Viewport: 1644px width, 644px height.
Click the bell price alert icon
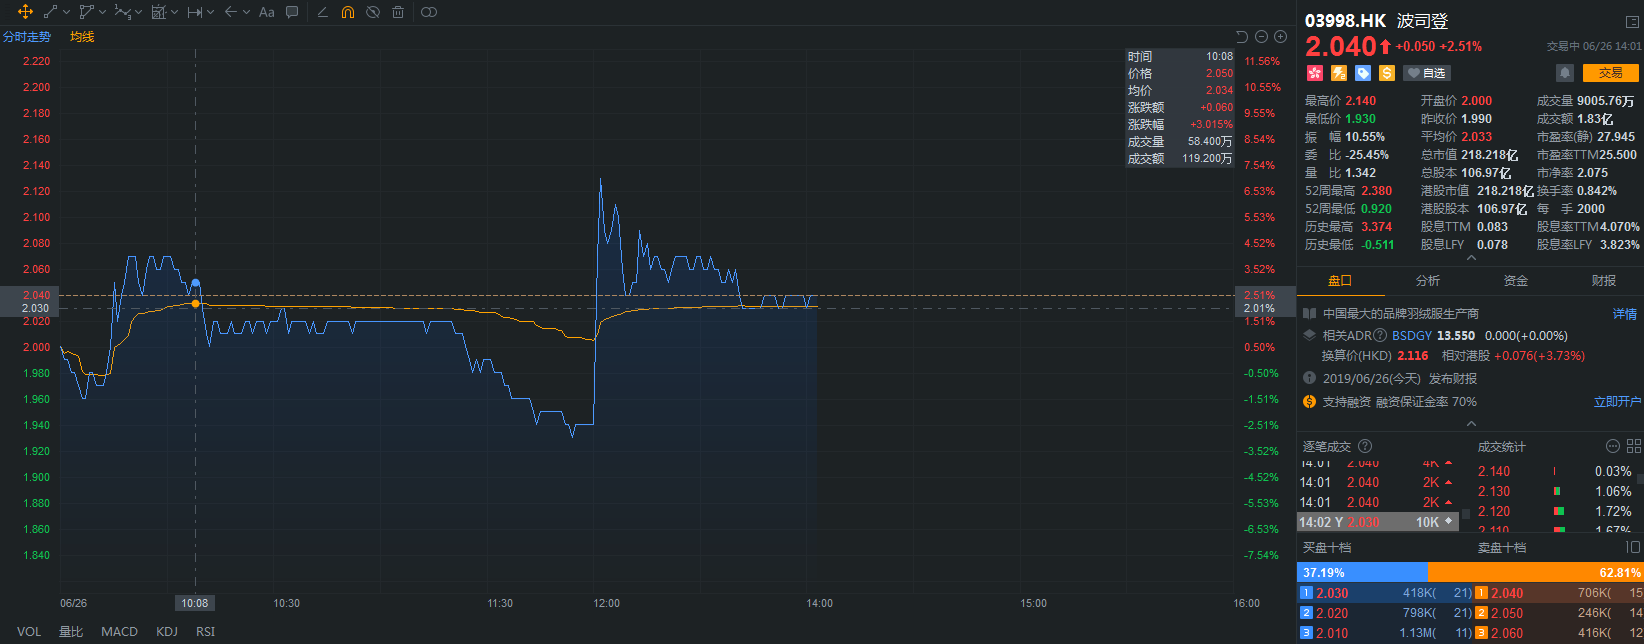click(1565, 73)
